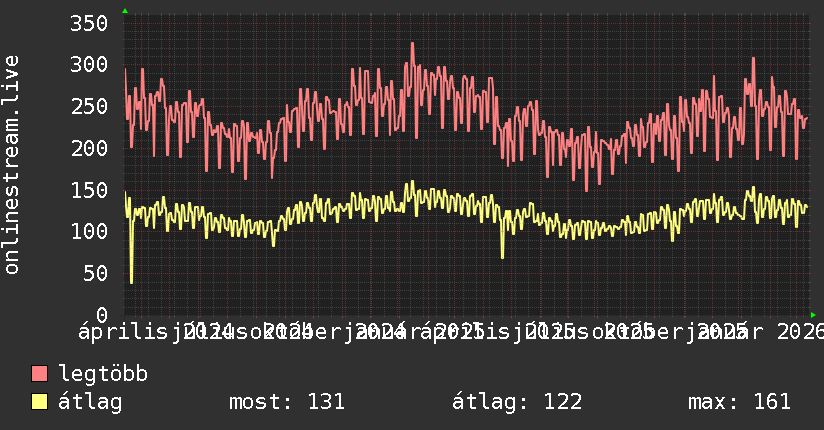This screenshot has height=430, width=824.
Task: Click the 300 y-axis label
Action: point(89,65)
